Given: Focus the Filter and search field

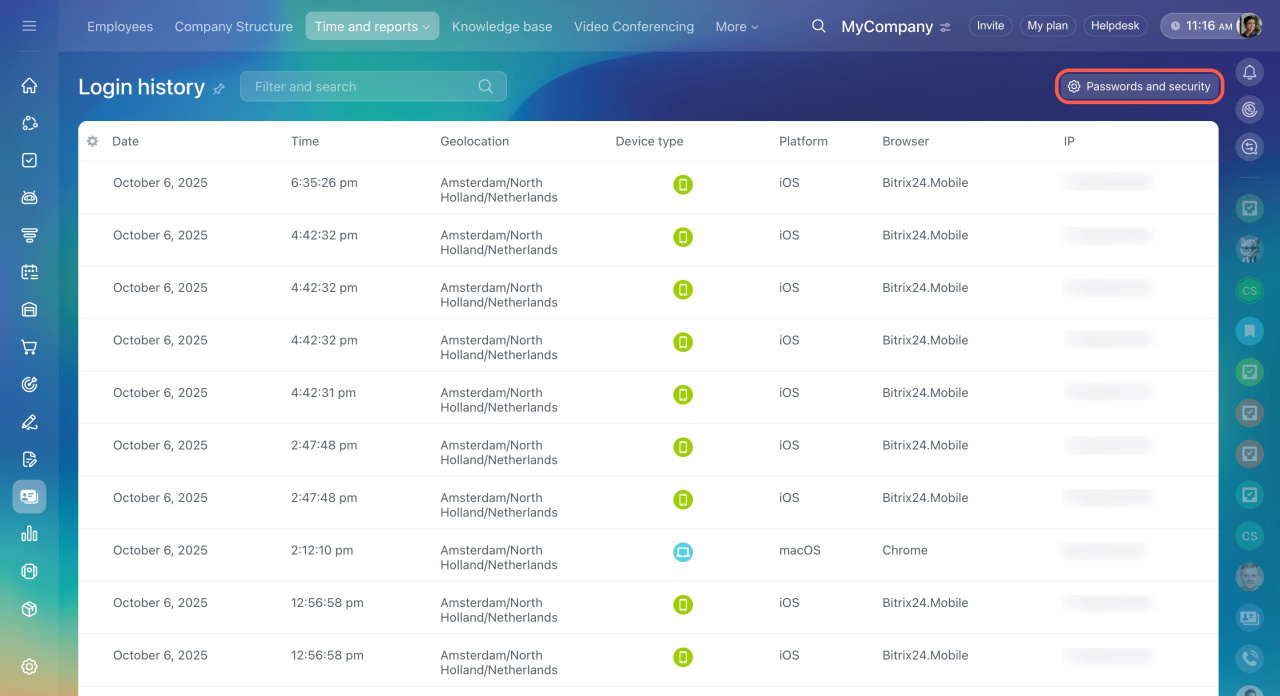Looking at the screenshot, I should (360, 87).
